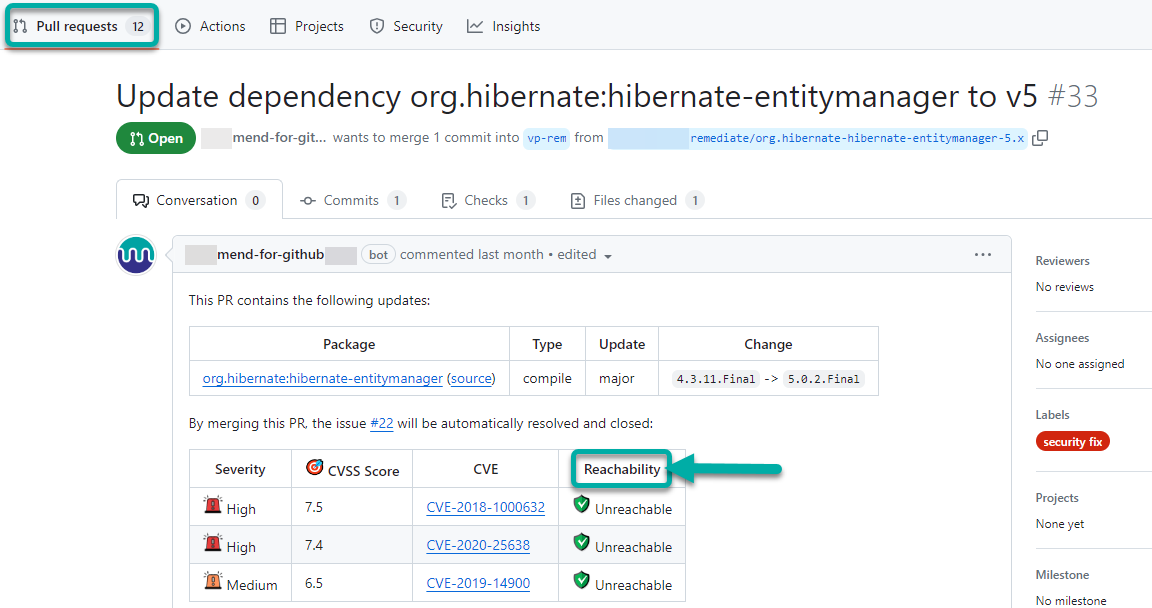Viewport: 1152px width, 608px height.
Task: Open the three-dots comment options menu
Action: click(x=983, y=255)
